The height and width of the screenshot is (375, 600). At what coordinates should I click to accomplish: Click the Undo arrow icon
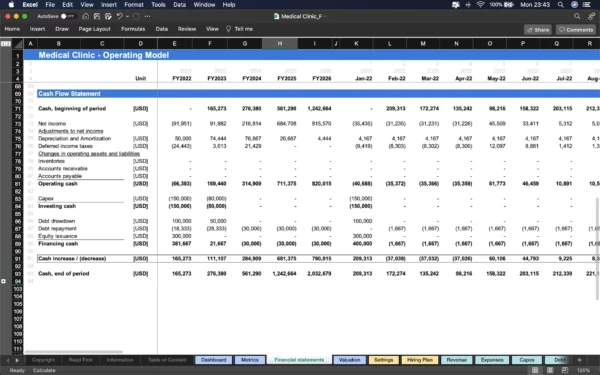click(120, 16)
